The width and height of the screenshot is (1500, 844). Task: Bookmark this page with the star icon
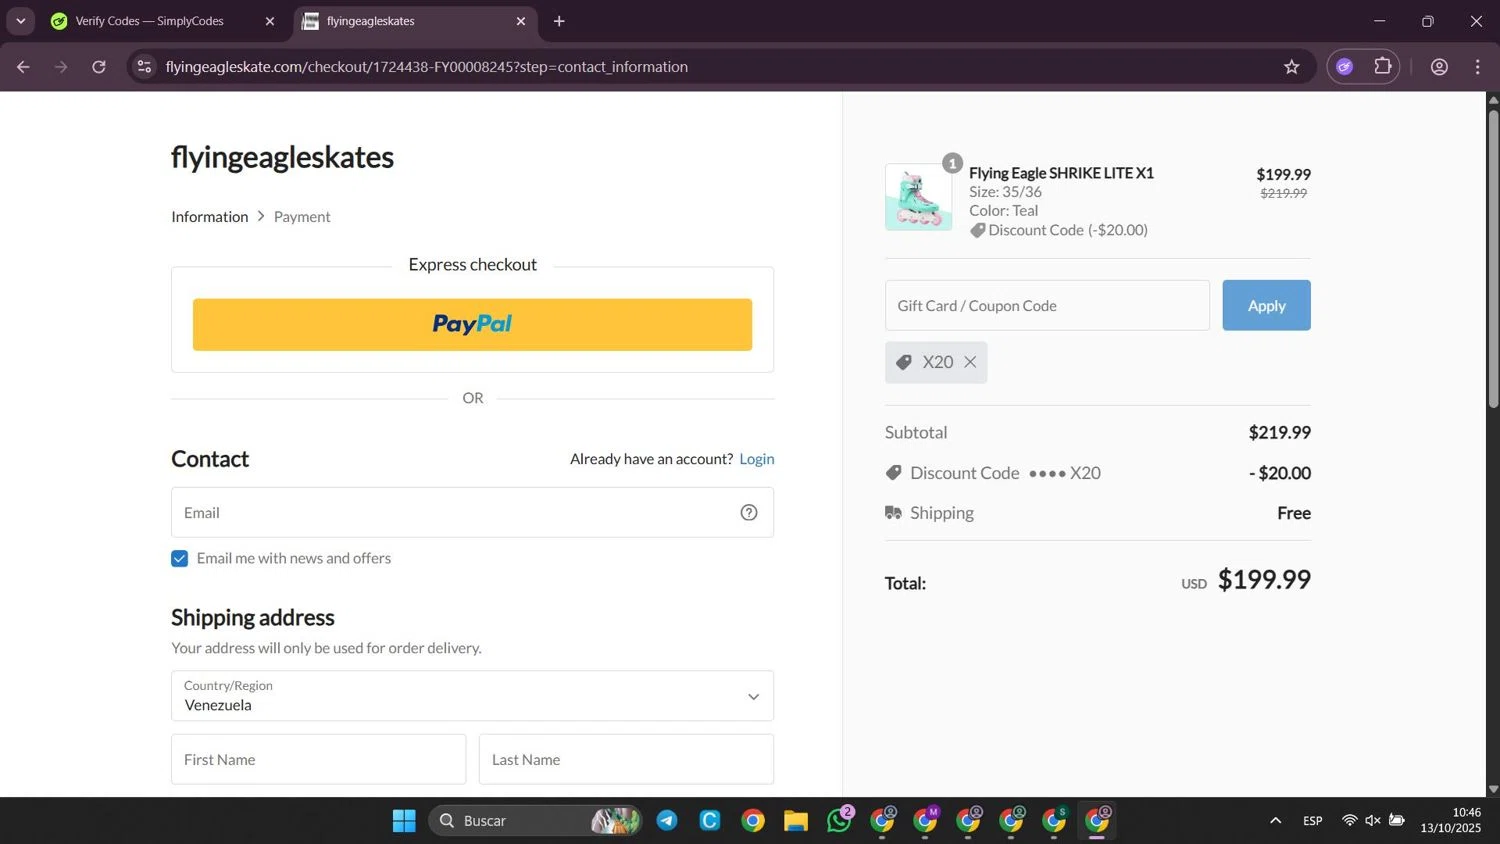1292,67
